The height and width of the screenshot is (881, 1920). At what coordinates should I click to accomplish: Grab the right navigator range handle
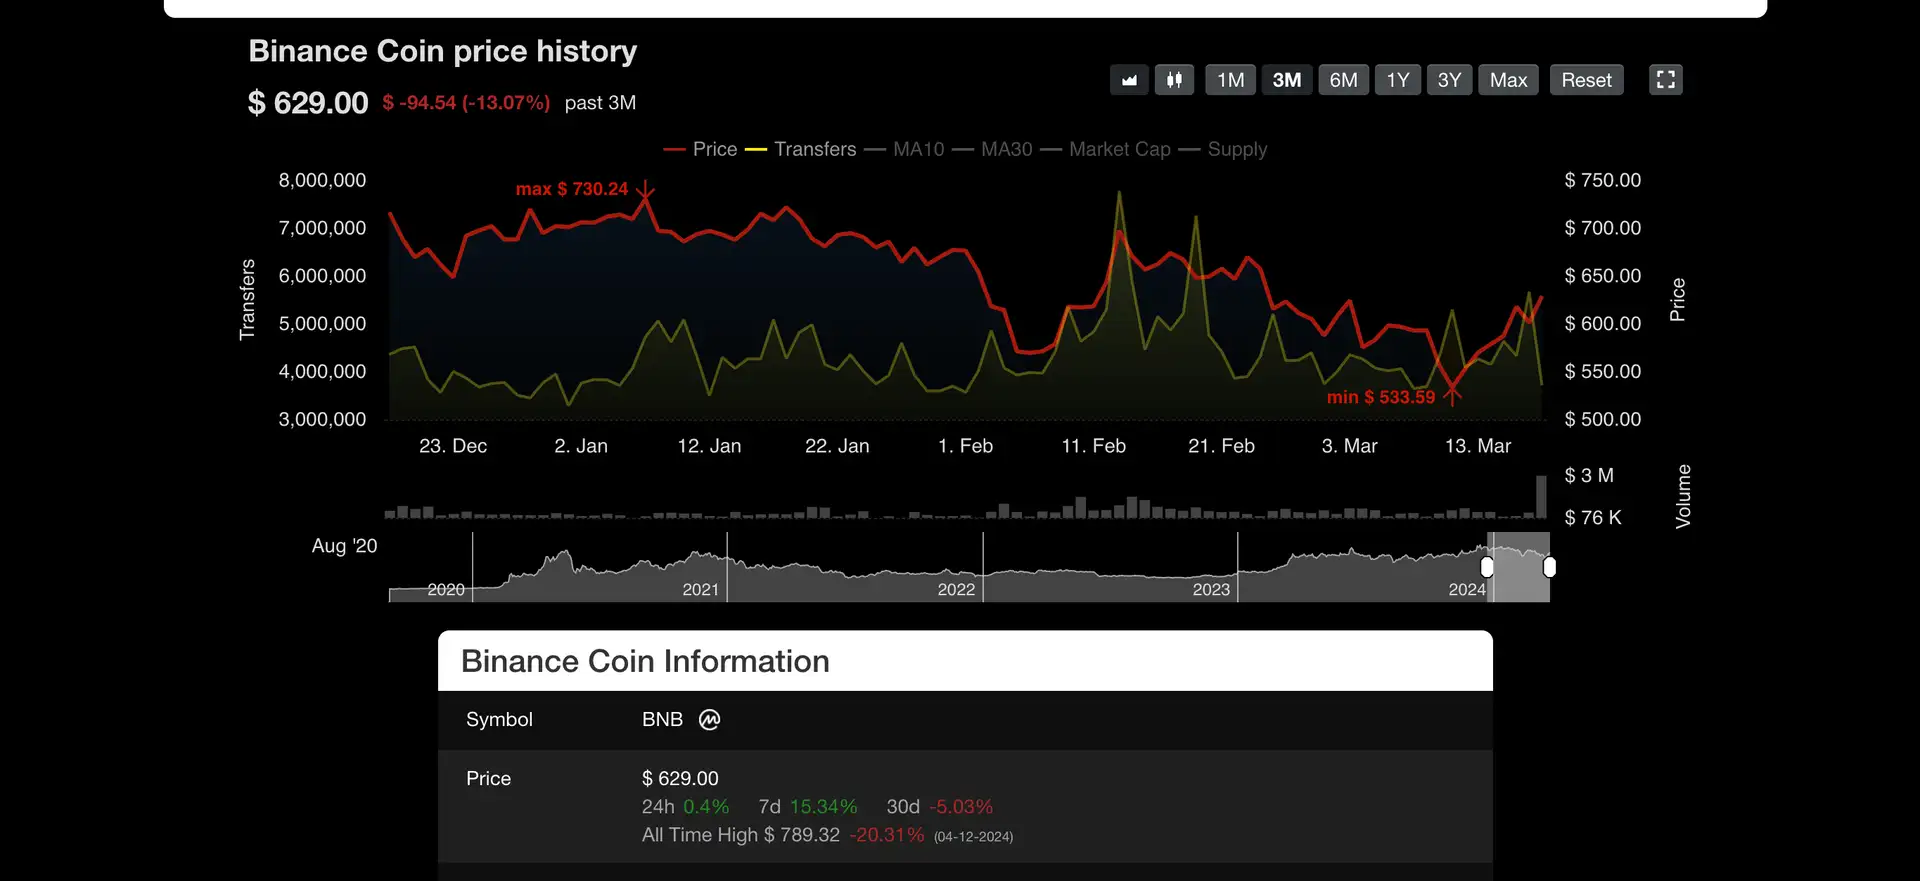(x=1549, y=567)
